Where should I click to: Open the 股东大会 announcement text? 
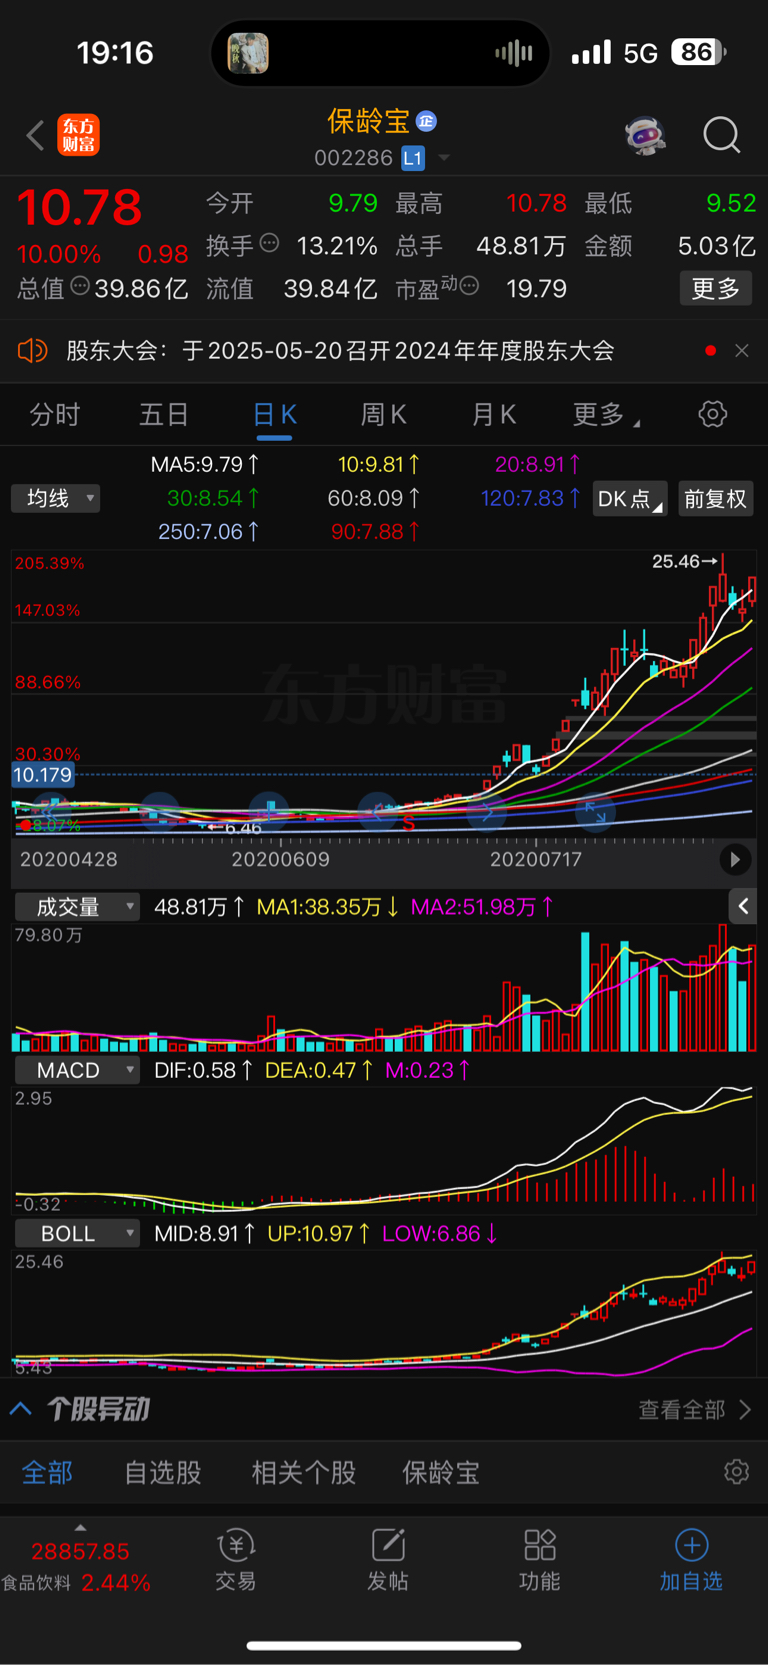coord(340,351)
